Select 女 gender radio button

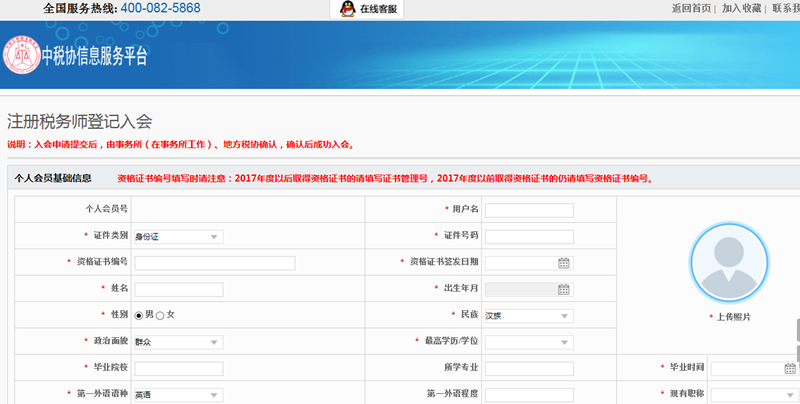(x=160, y=315)
